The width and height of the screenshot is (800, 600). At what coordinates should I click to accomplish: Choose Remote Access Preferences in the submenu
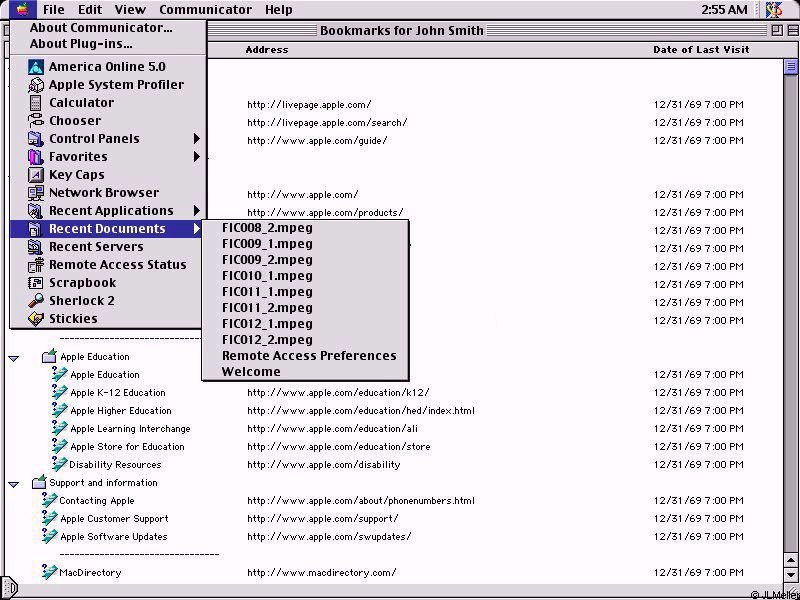[309, 355]
